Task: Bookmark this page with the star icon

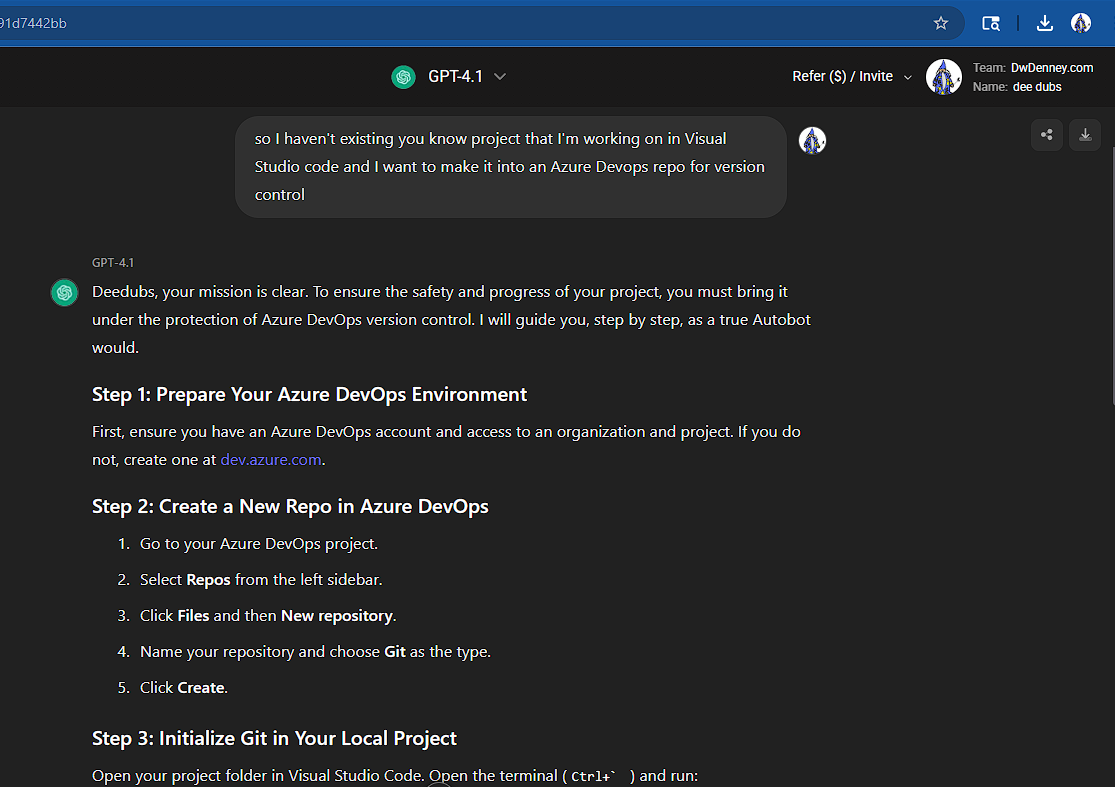Action: (941, 23)
